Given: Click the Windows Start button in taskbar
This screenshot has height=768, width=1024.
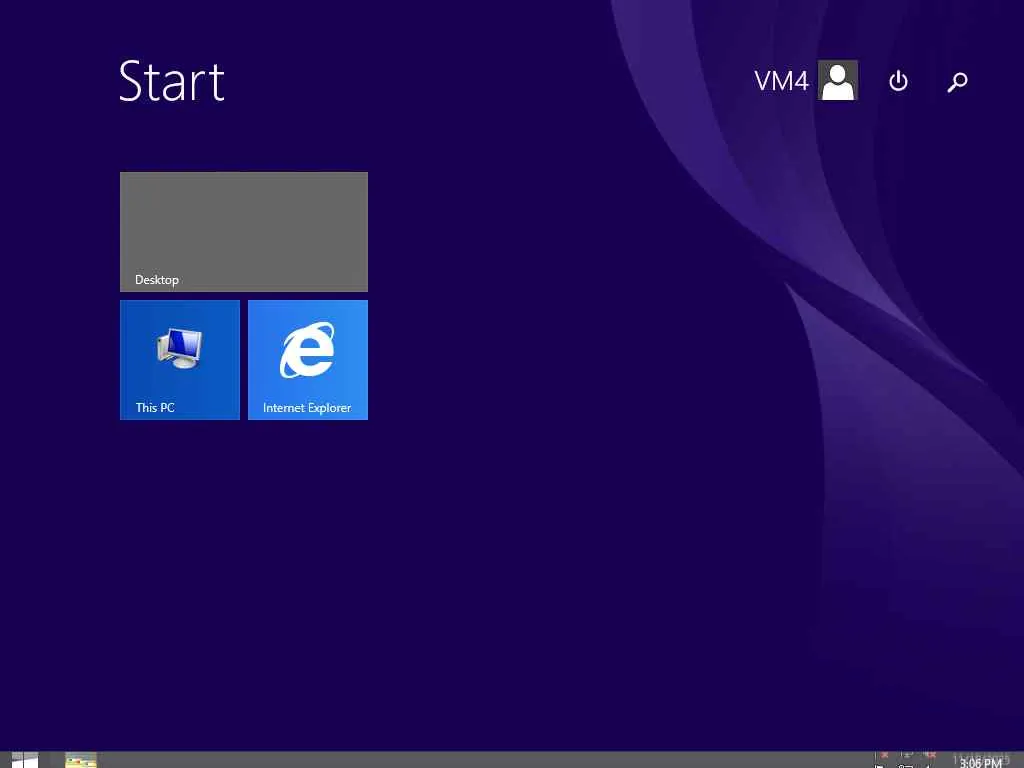Looking at the screenshot, I should [25, 760].
